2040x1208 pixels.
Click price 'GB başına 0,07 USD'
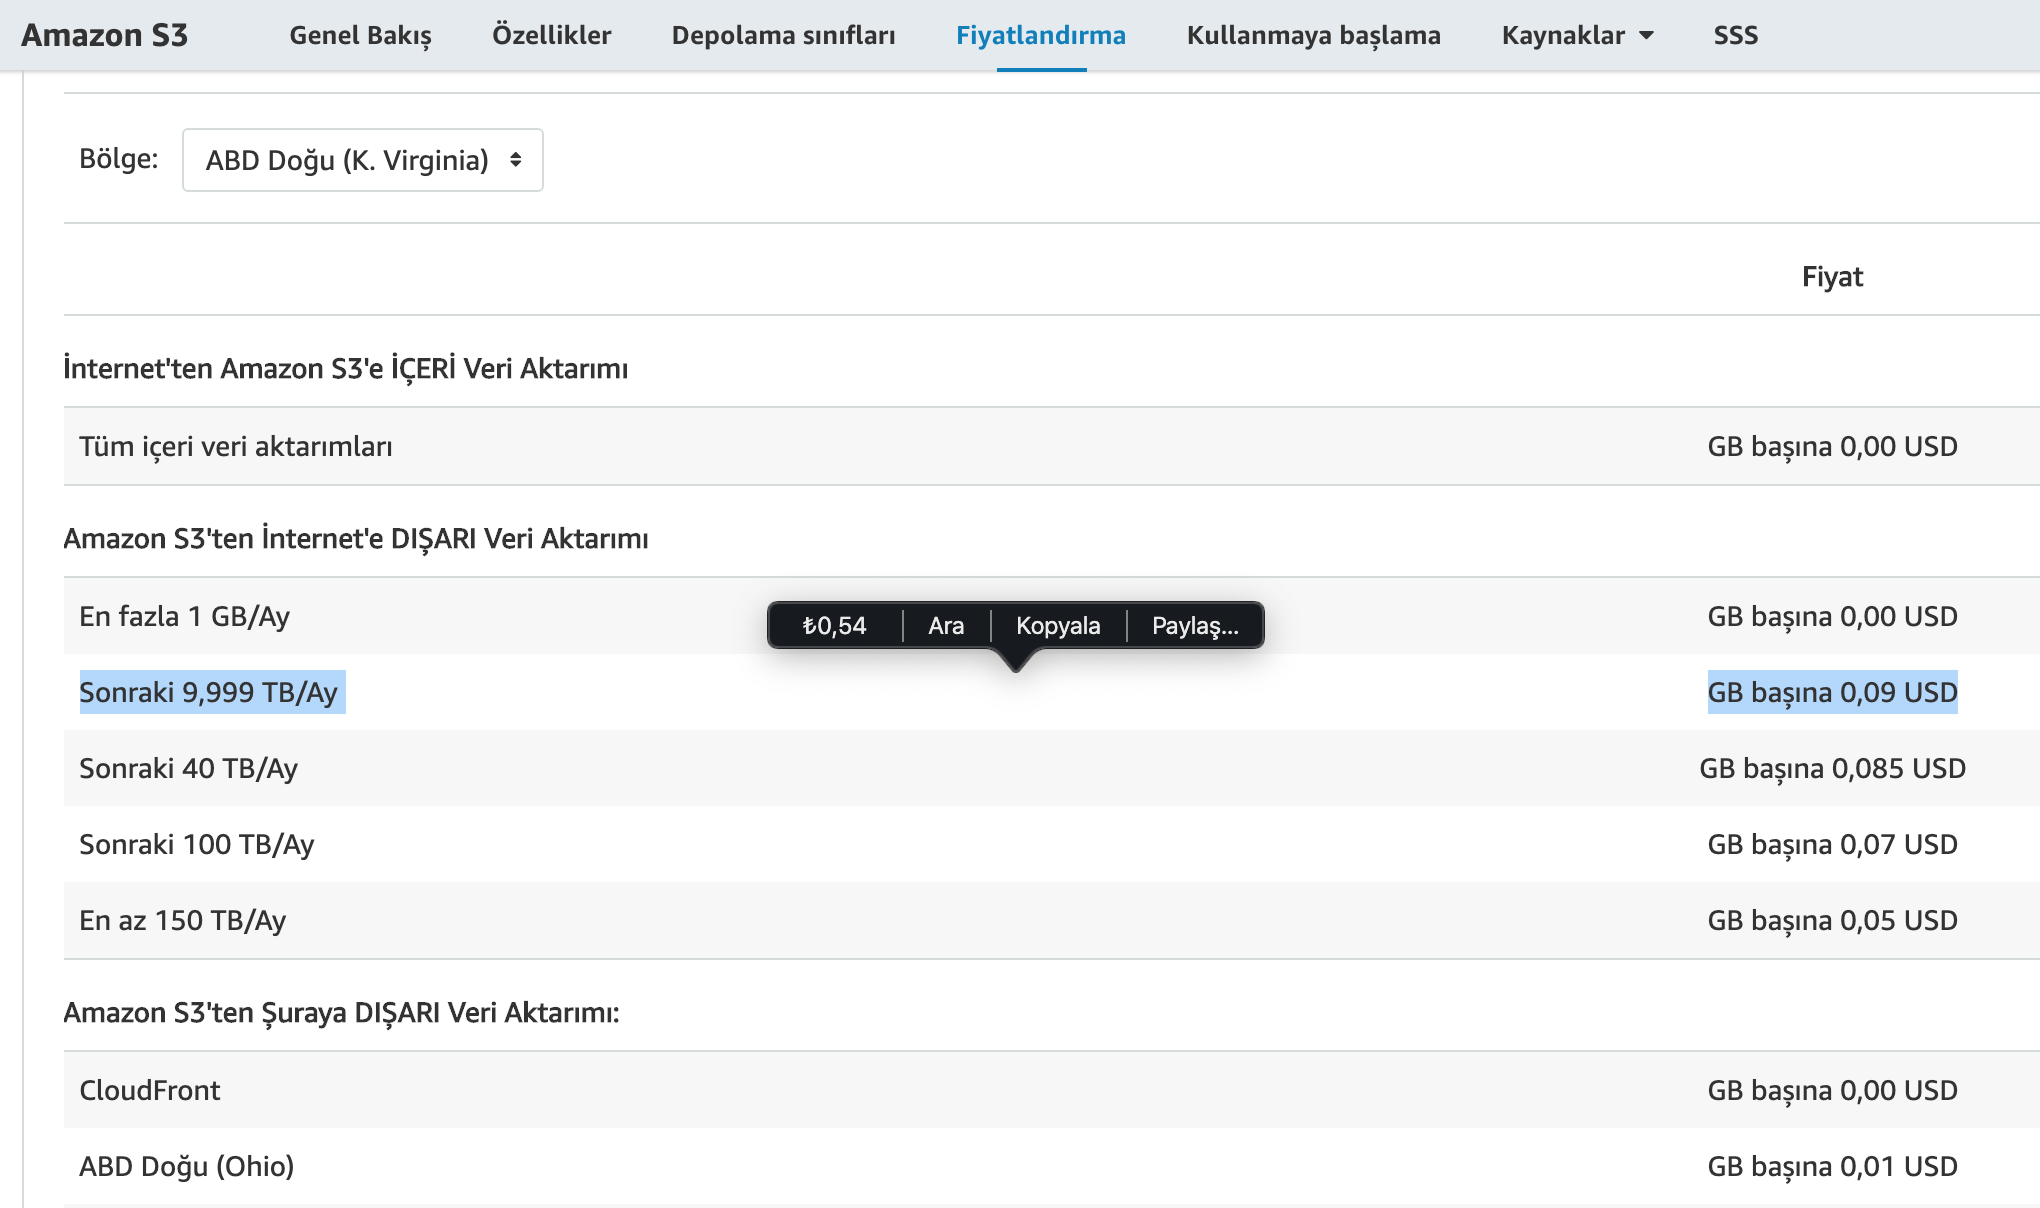coord(1832,845)
